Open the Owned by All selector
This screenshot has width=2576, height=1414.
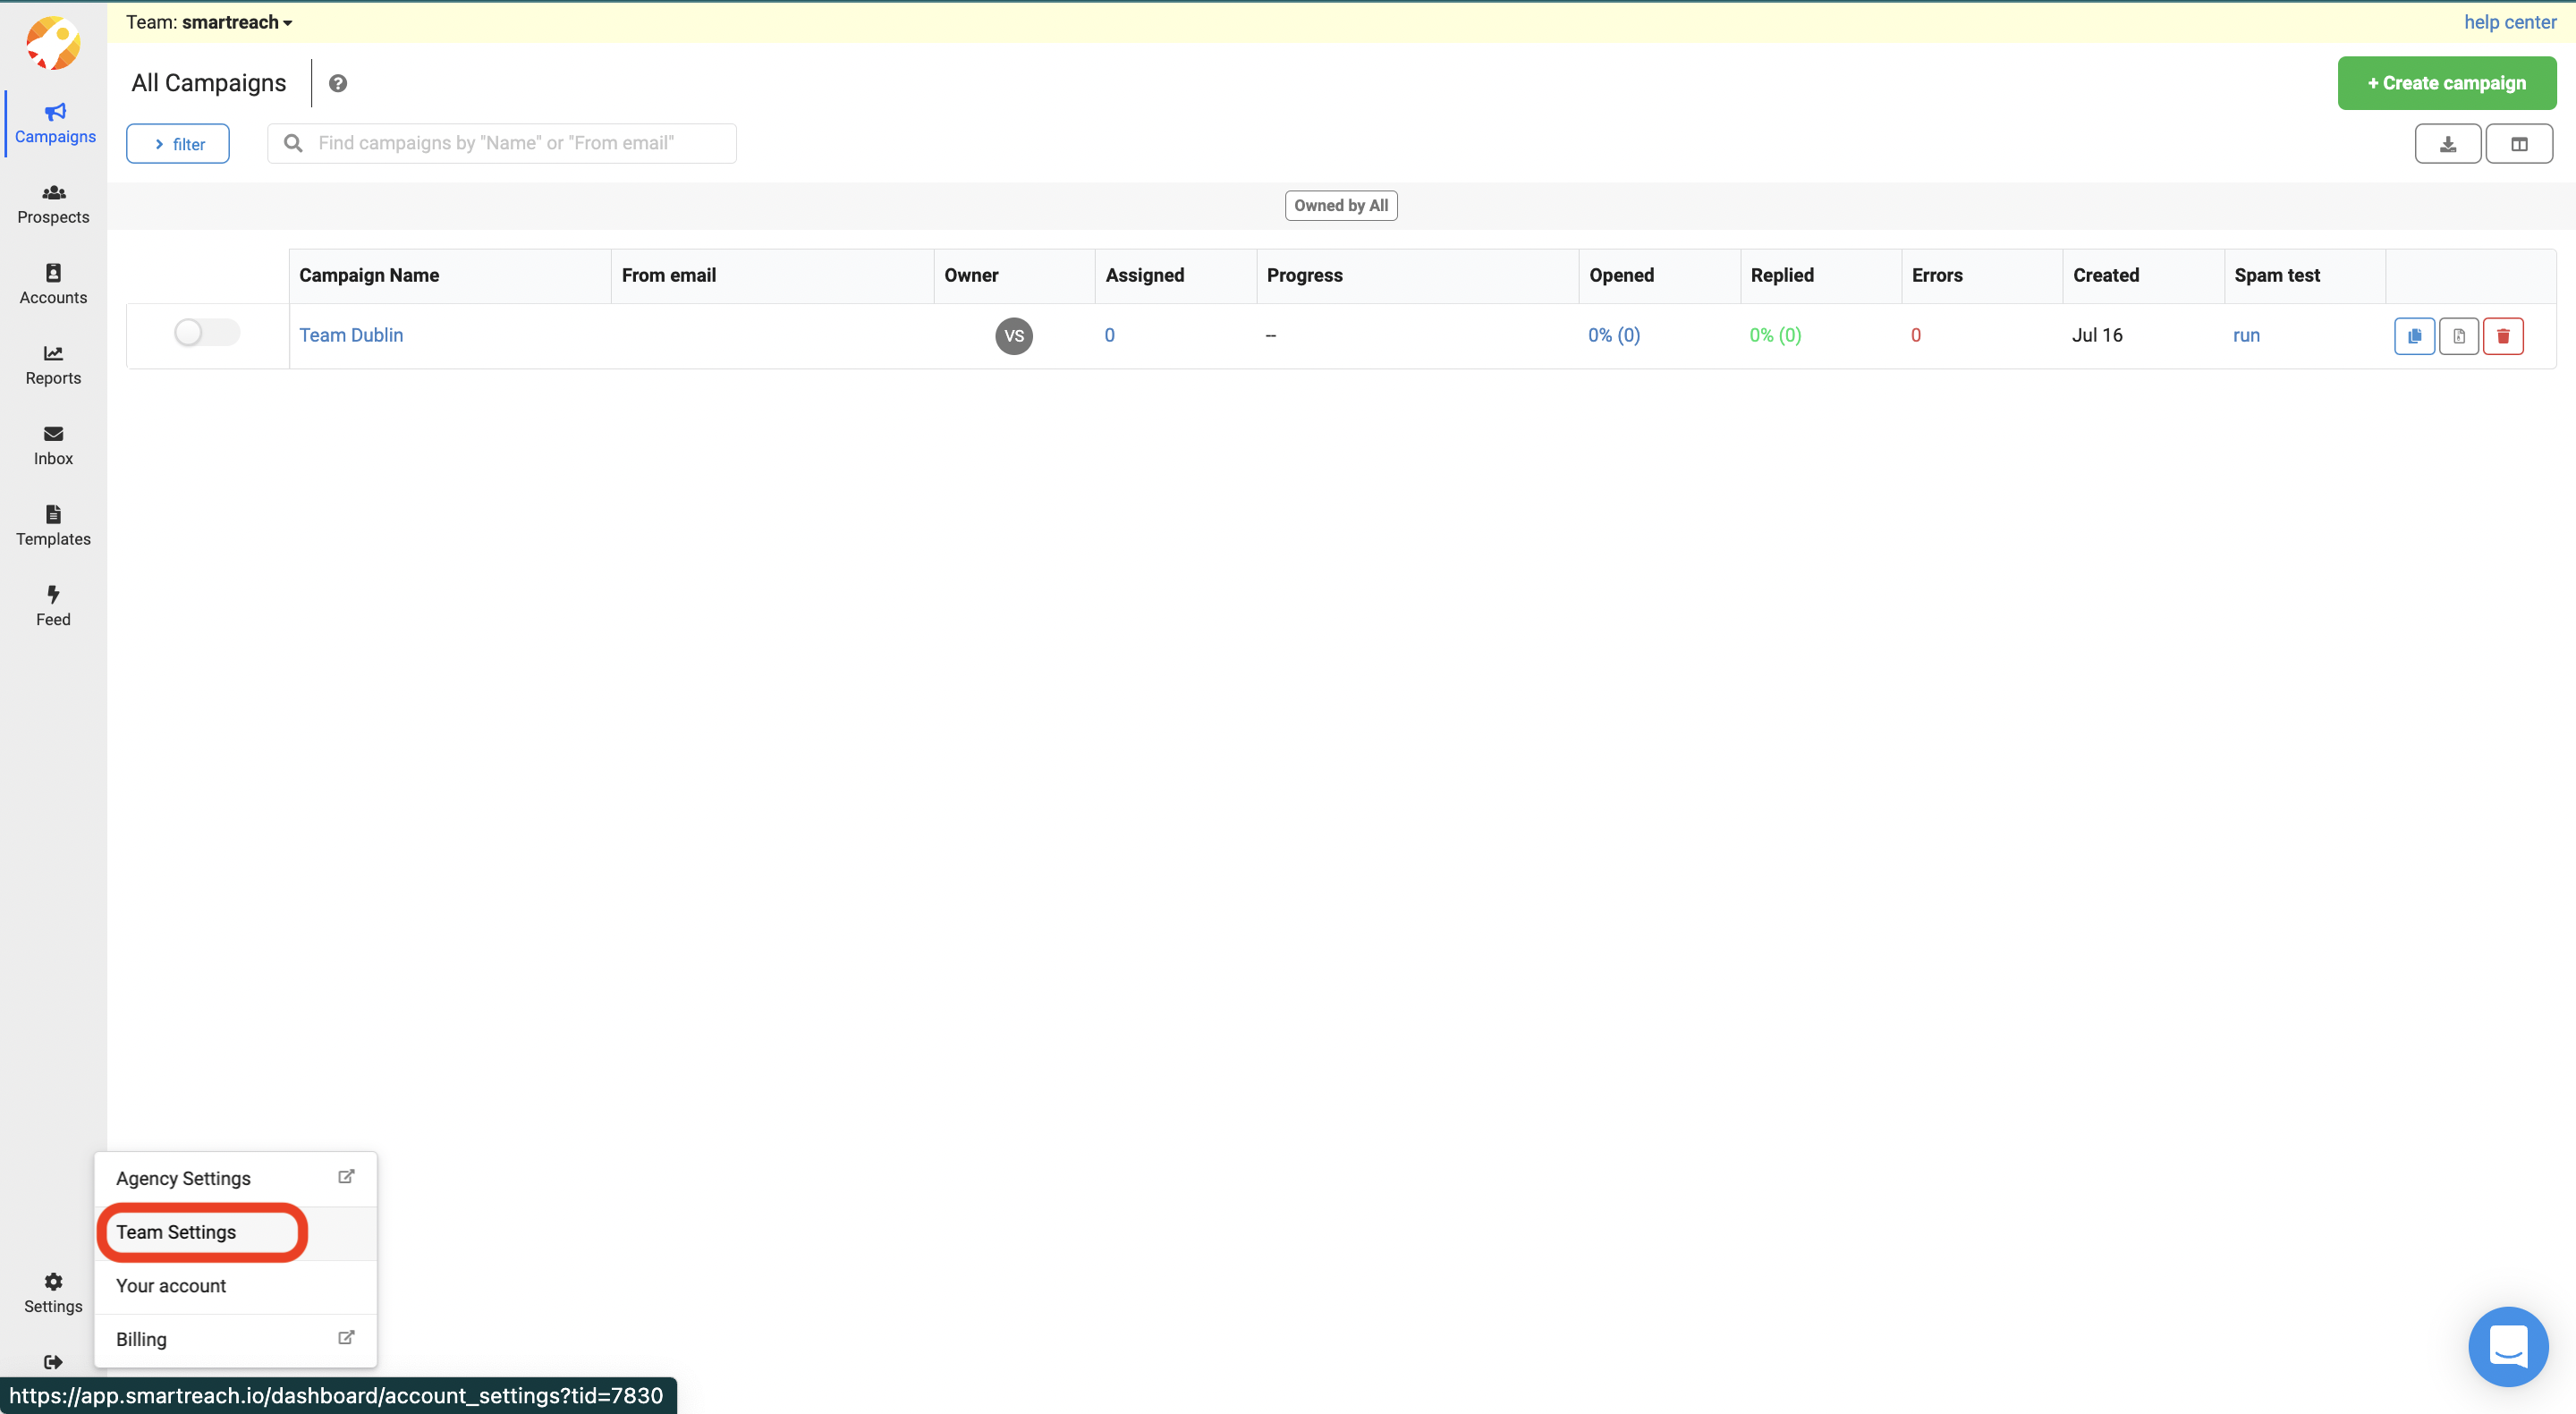coord(1340,205)
